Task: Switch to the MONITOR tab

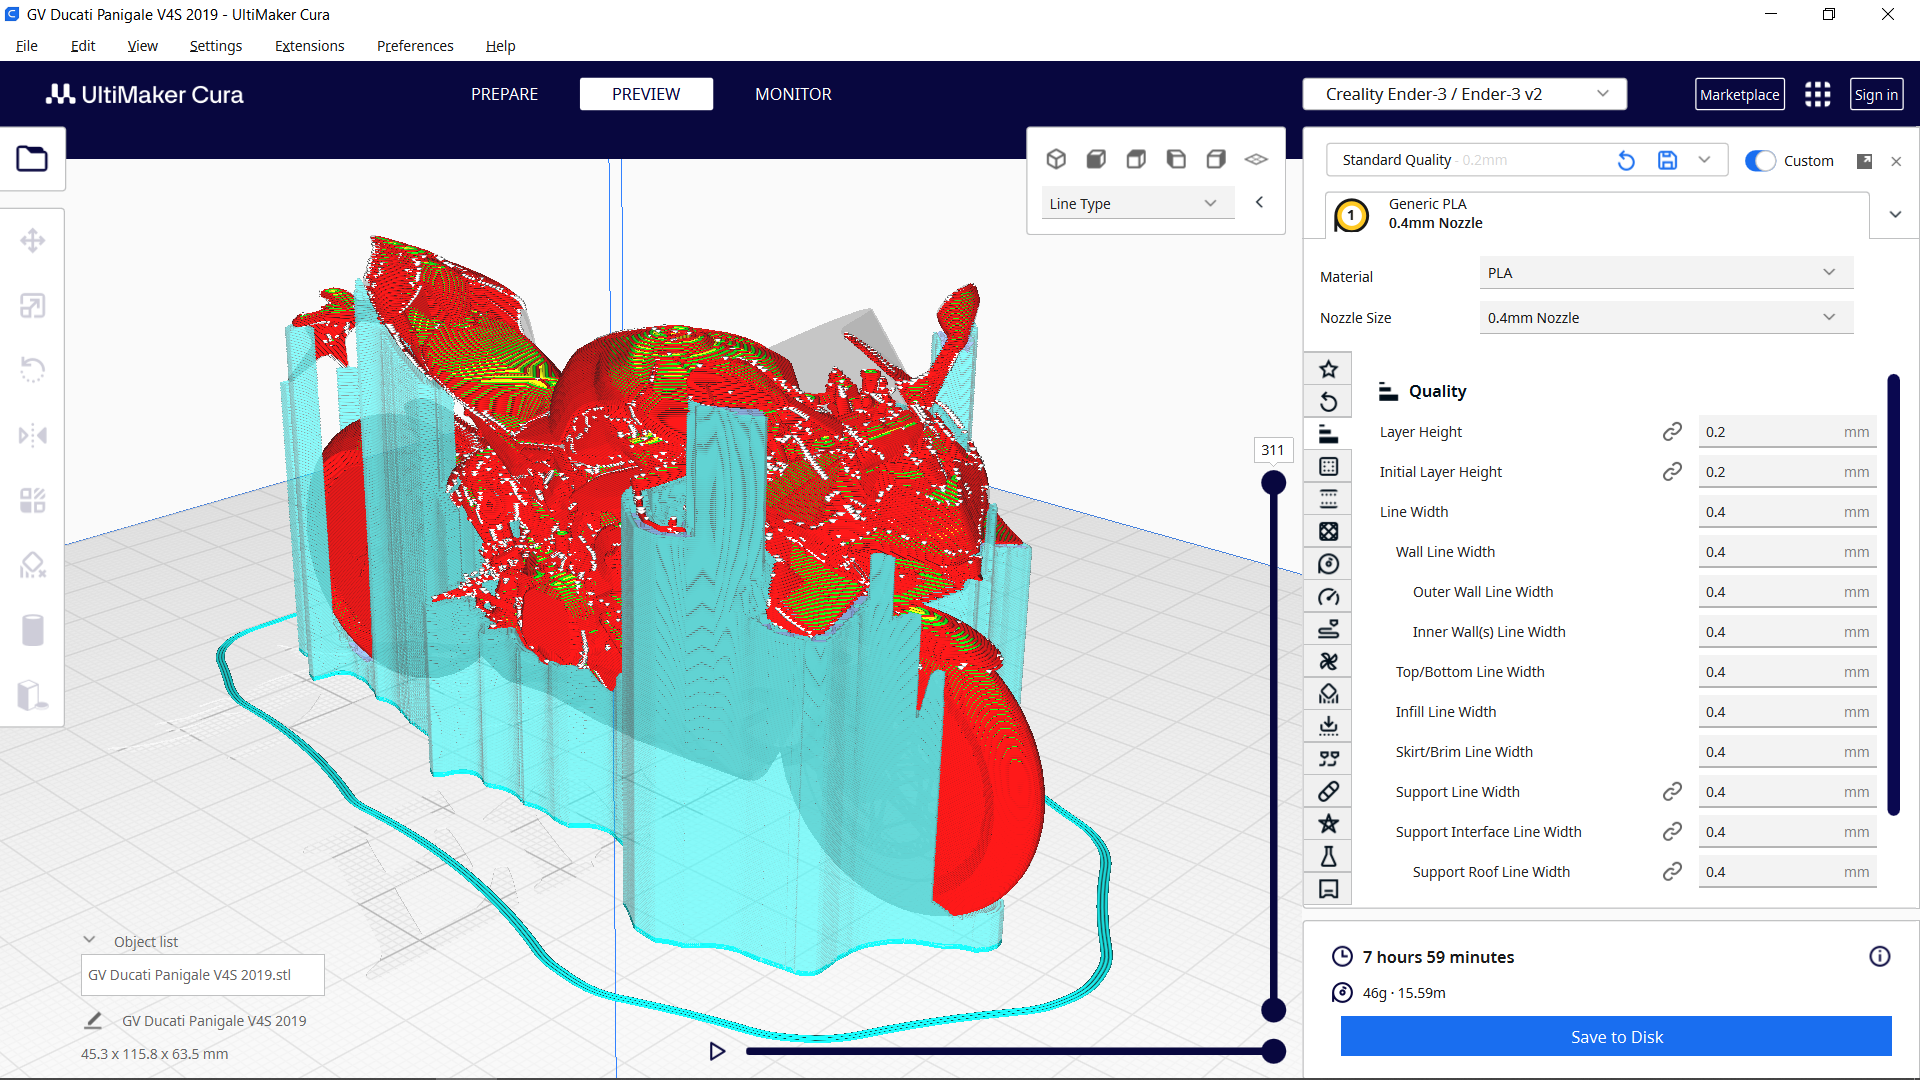Action: [x=793, y=93]
